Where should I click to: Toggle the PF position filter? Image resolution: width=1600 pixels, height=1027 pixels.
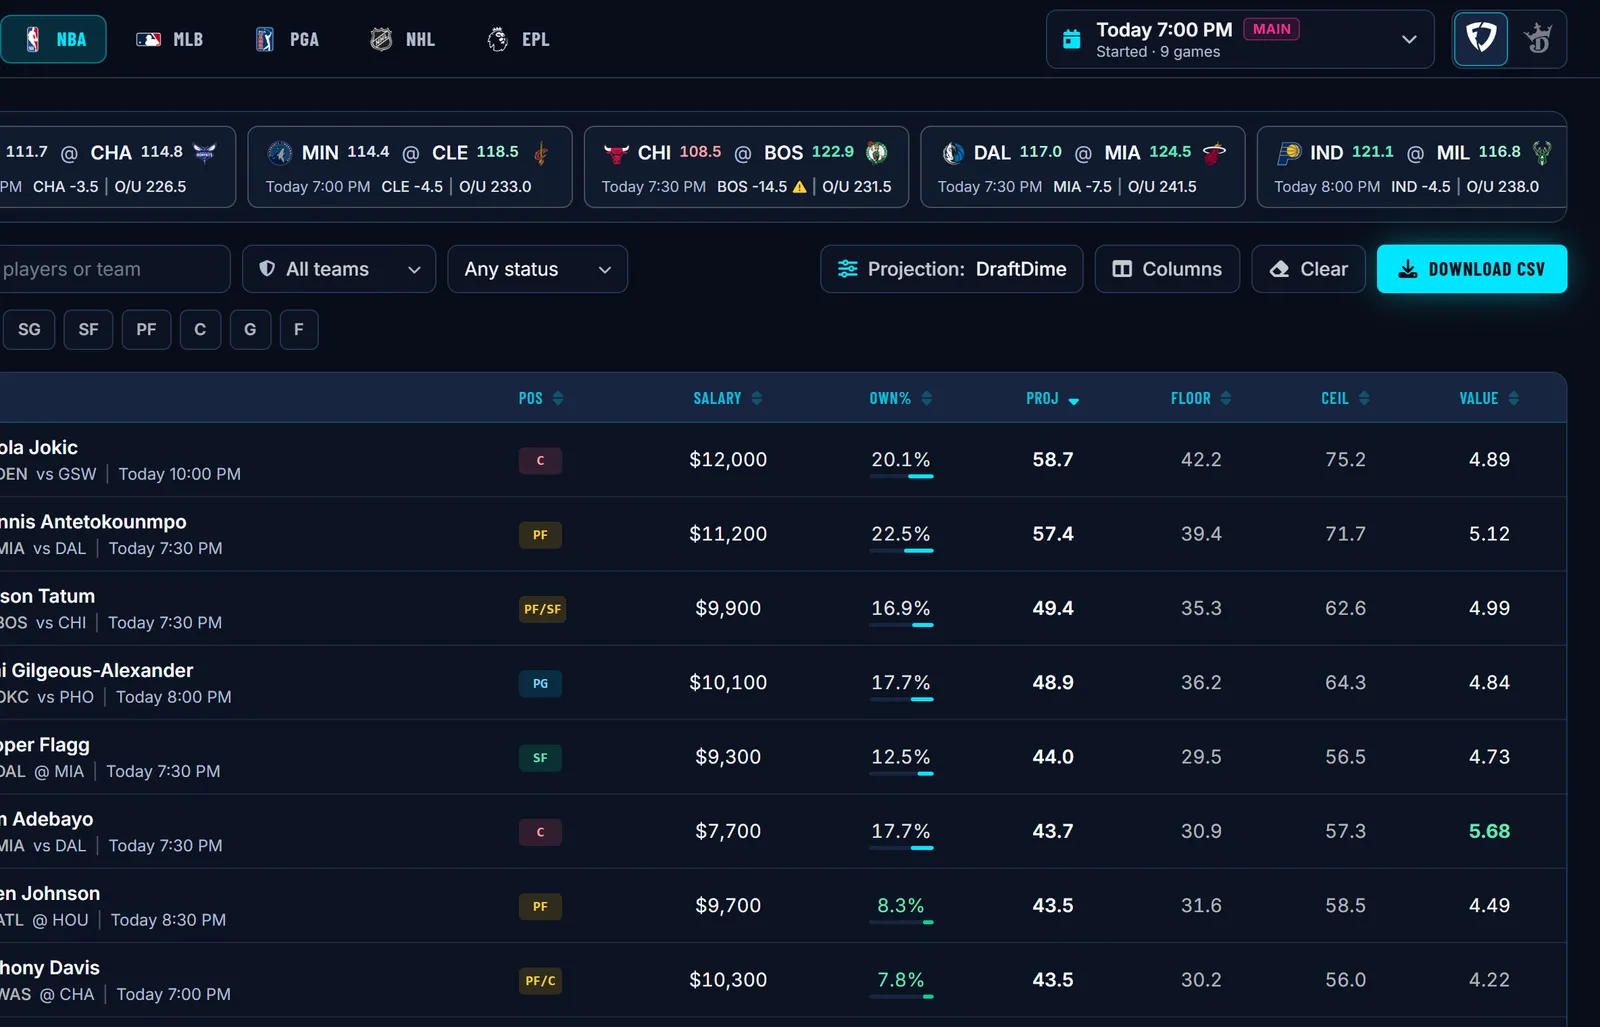click(146, 330)
